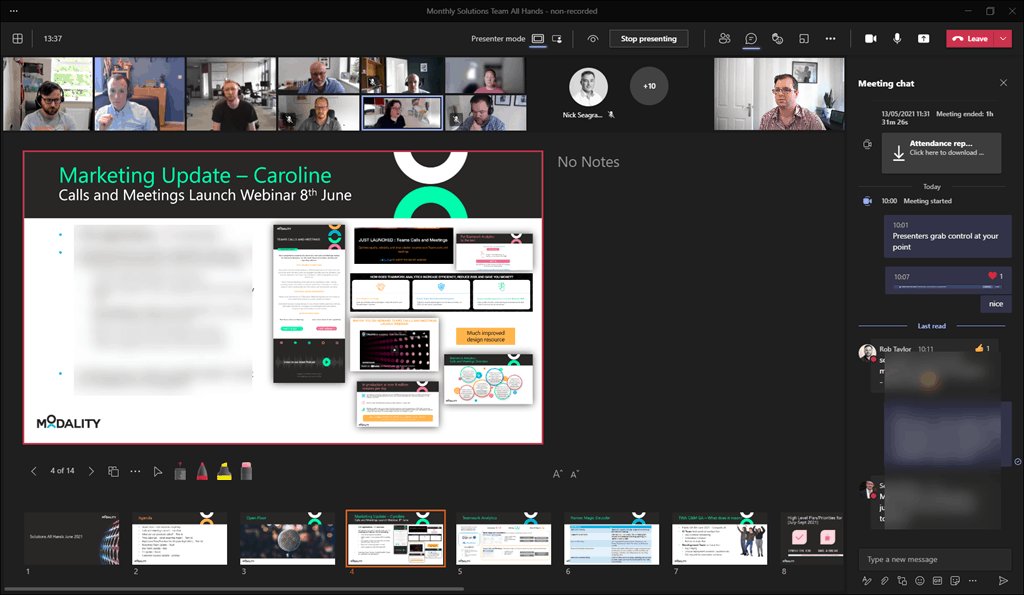Open the GIF picker in chat

[938, 580]
